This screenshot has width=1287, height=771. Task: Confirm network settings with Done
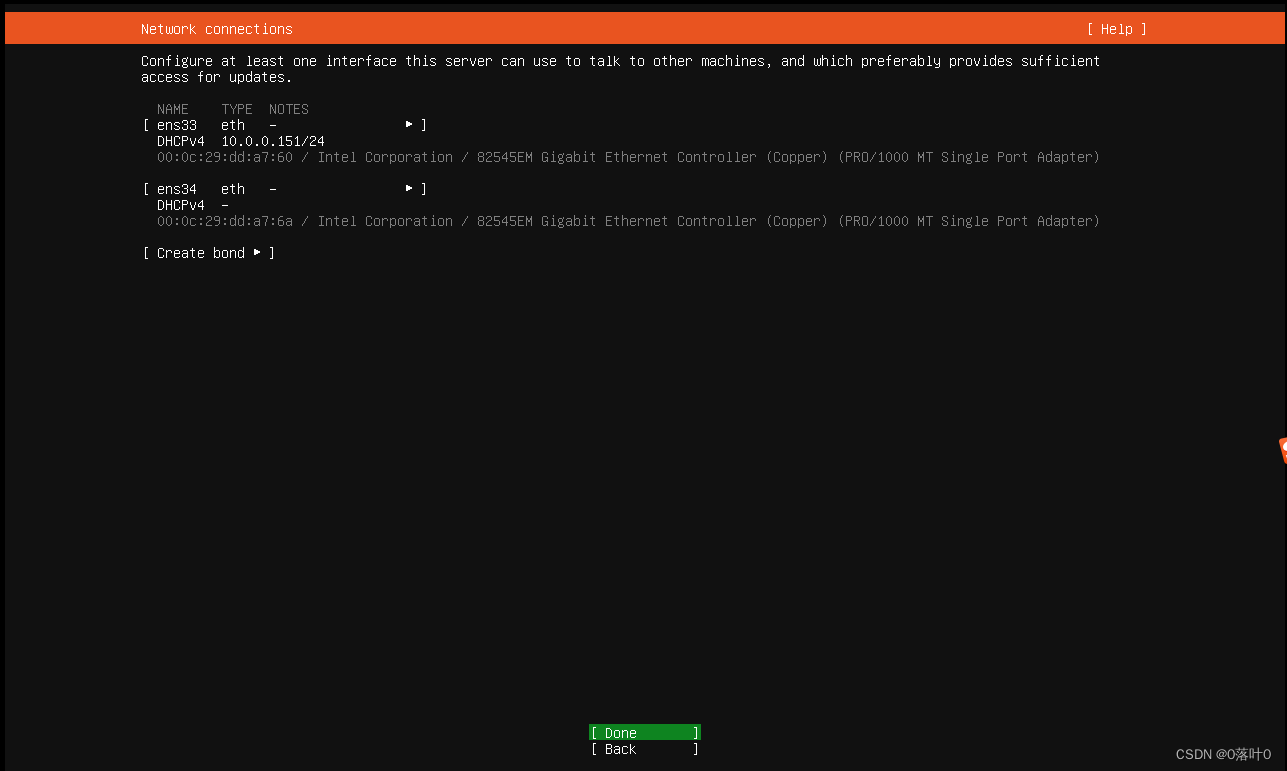tap(645, 733)
